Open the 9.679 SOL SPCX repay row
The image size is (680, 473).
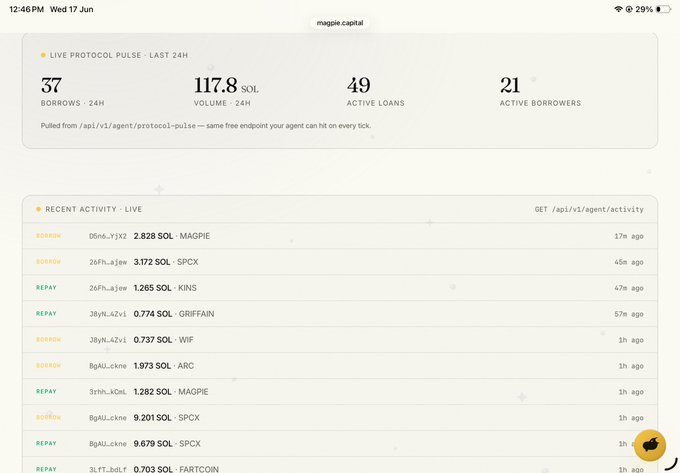340,444
